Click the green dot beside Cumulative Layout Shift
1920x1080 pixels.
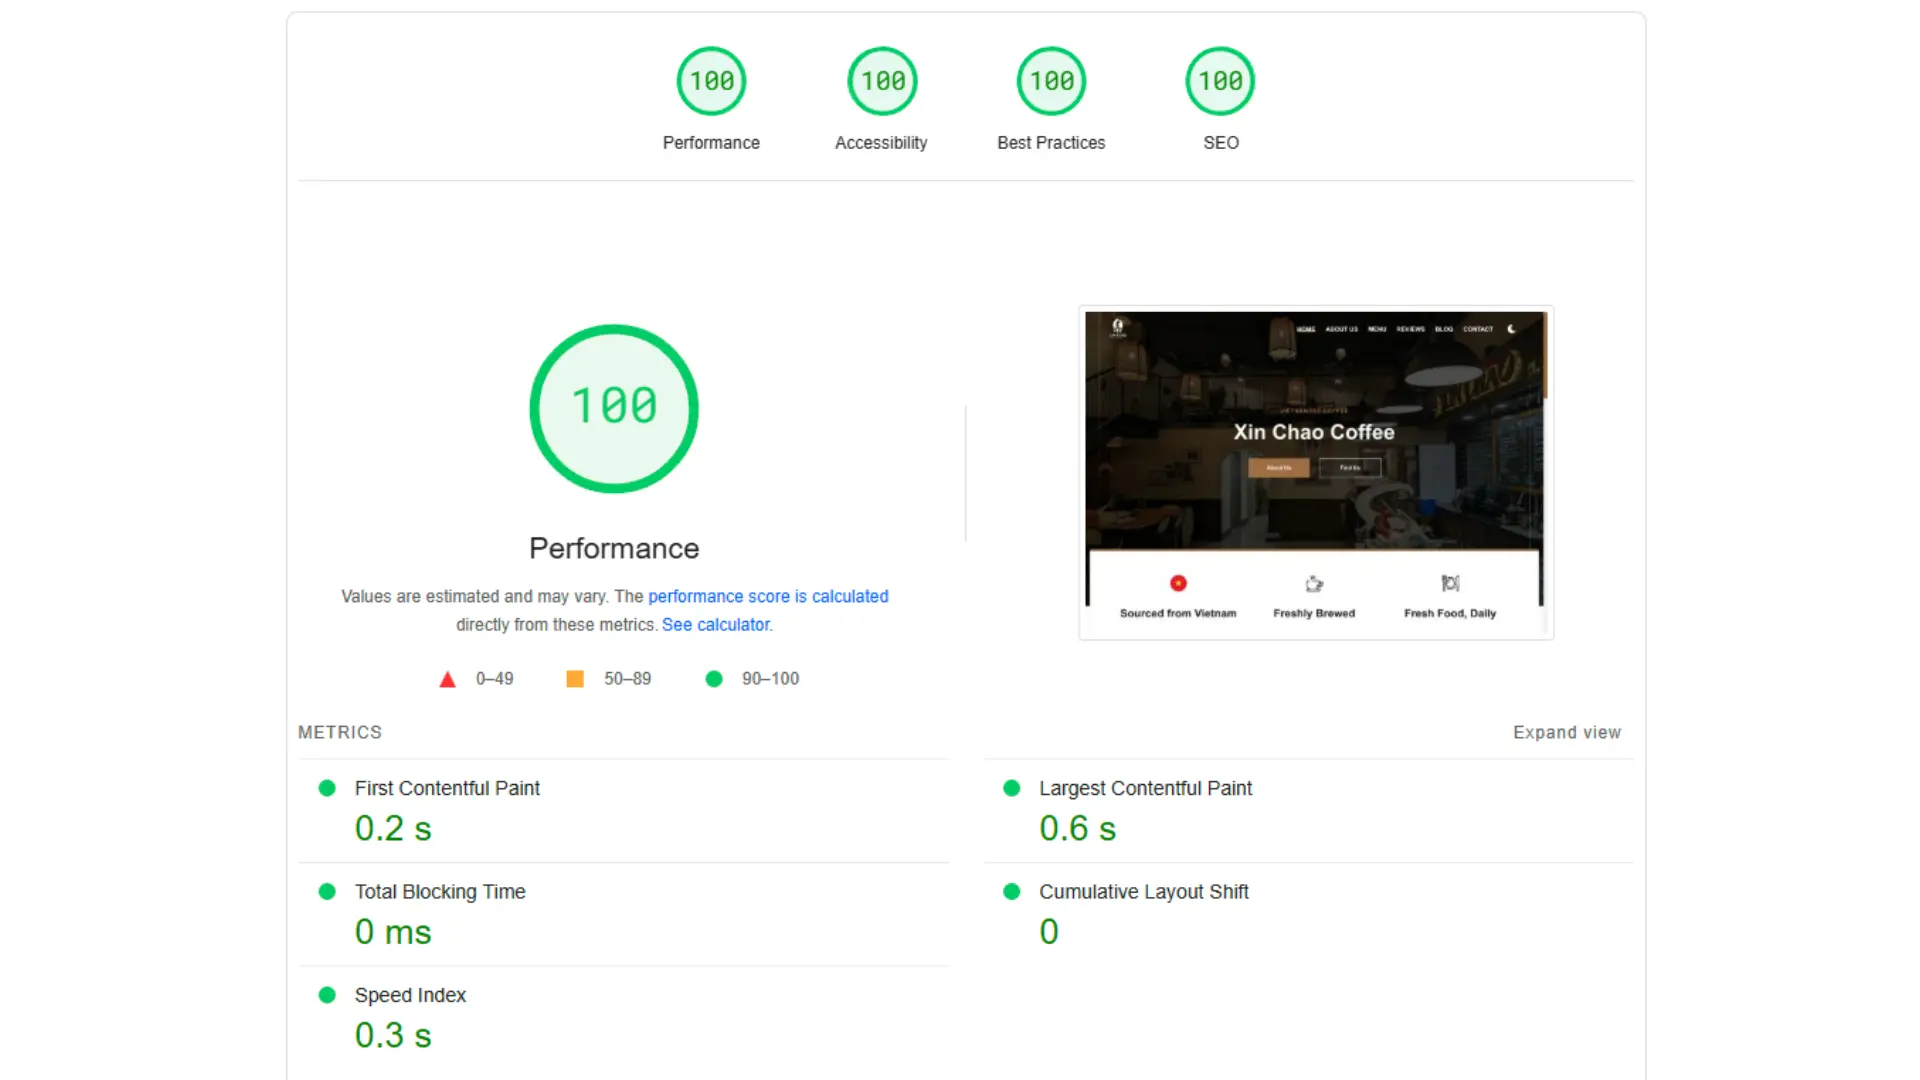1012,891
